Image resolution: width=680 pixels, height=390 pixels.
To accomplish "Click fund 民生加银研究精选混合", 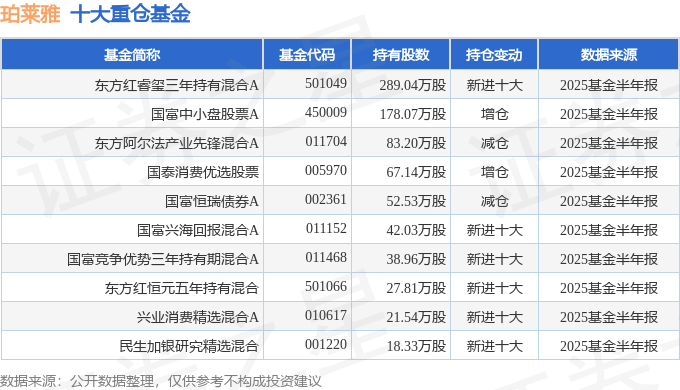I will click(x=189, y=347).
